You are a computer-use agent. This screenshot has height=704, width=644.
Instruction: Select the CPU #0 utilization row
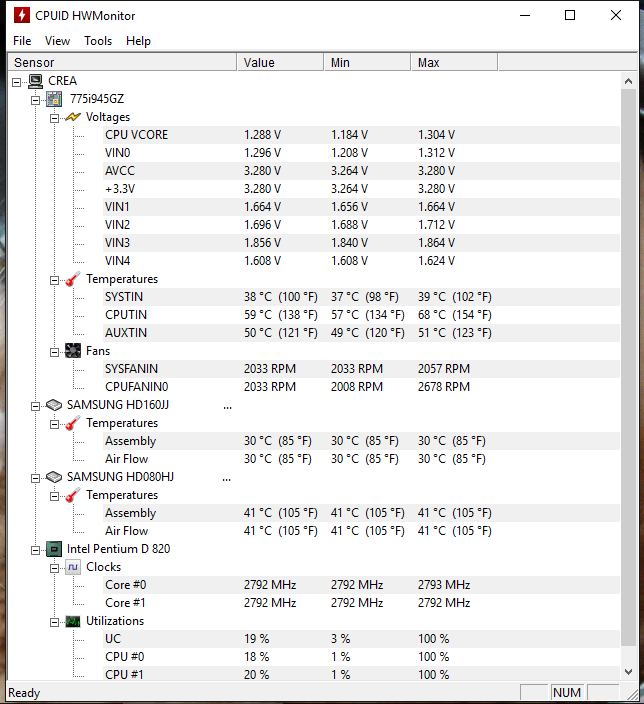(362, 657)
